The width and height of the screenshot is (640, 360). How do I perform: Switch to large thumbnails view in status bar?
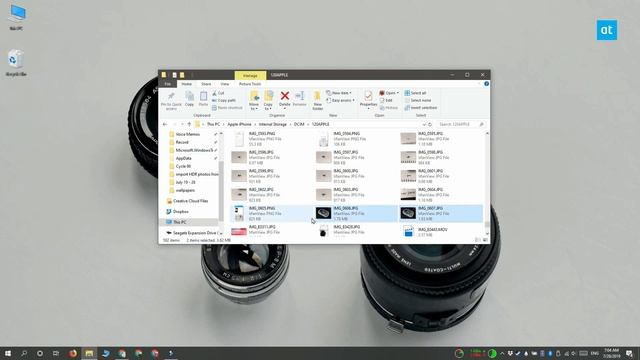pos(485,240)
